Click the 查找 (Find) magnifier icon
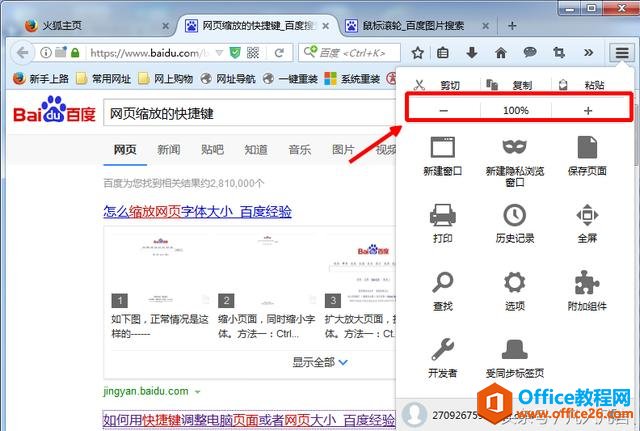 click(442, 282)
